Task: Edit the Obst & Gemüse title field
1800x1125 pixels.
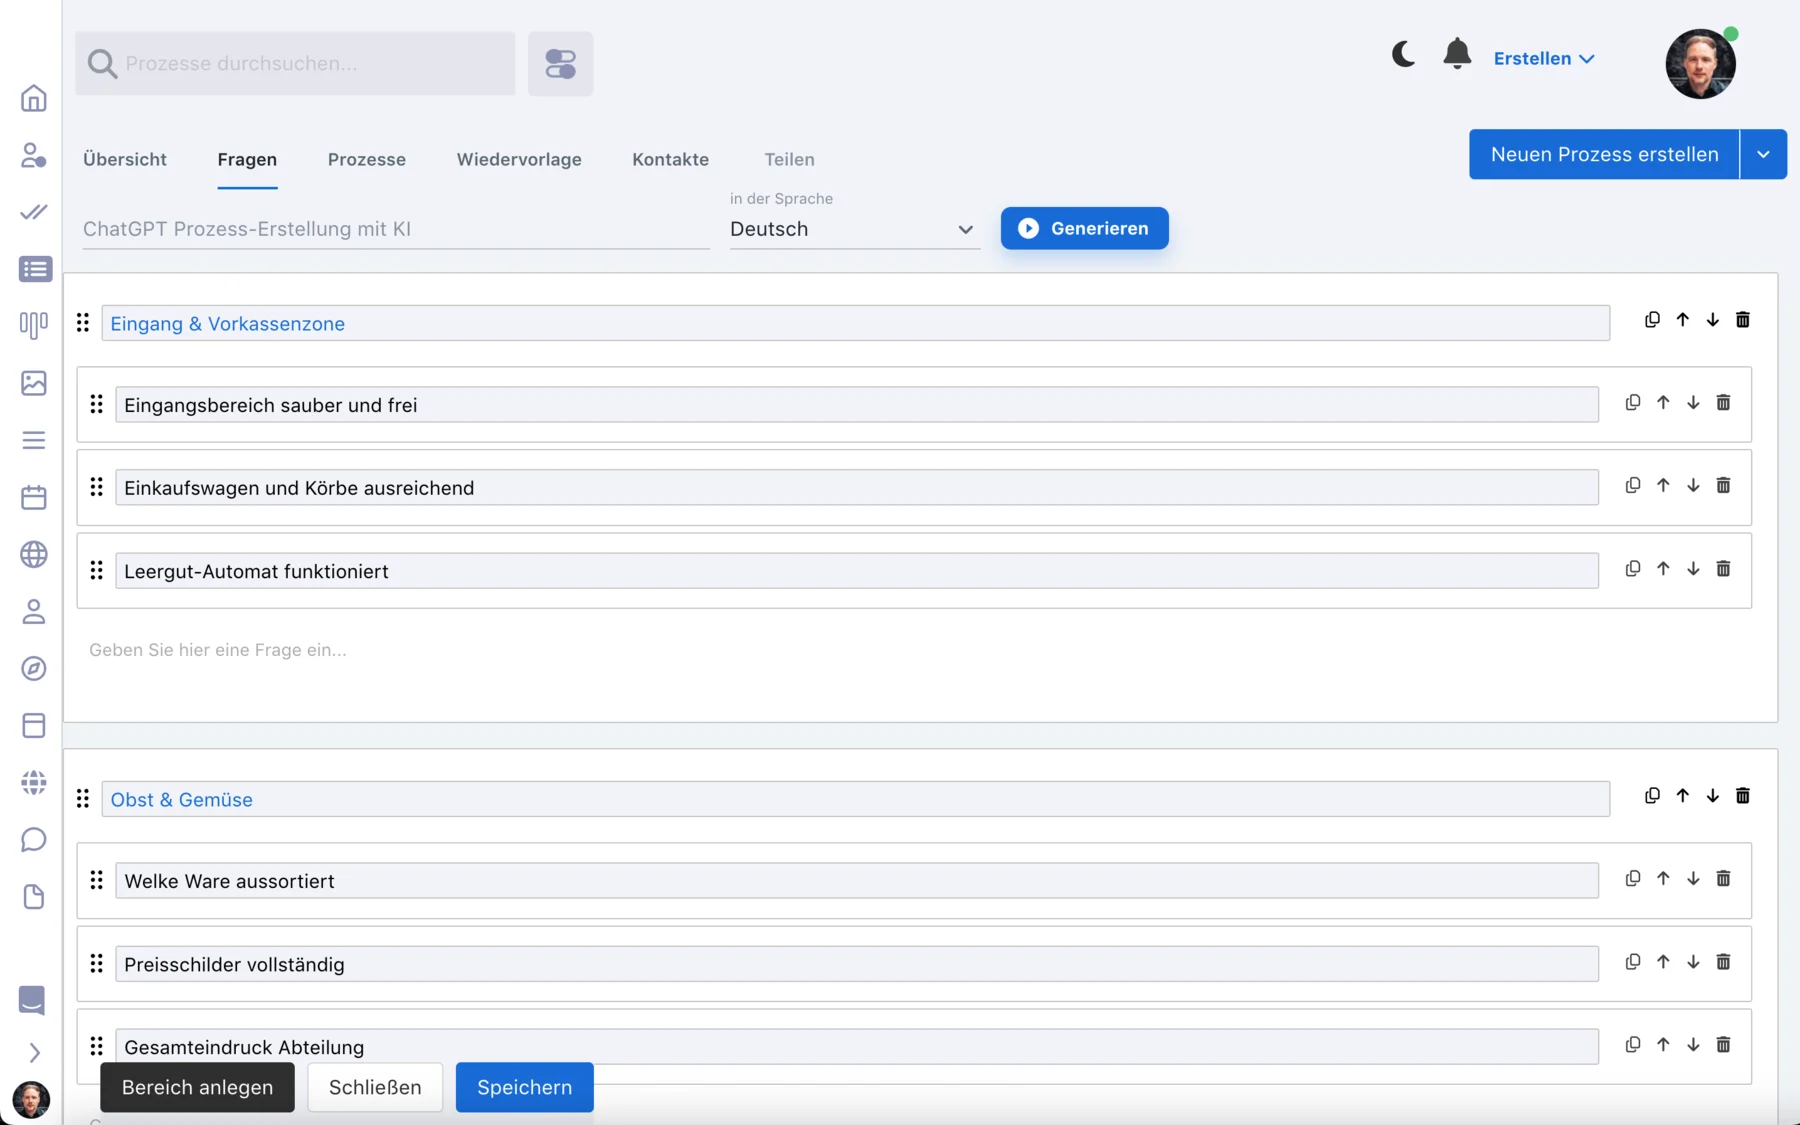Action: coord(855,799)
